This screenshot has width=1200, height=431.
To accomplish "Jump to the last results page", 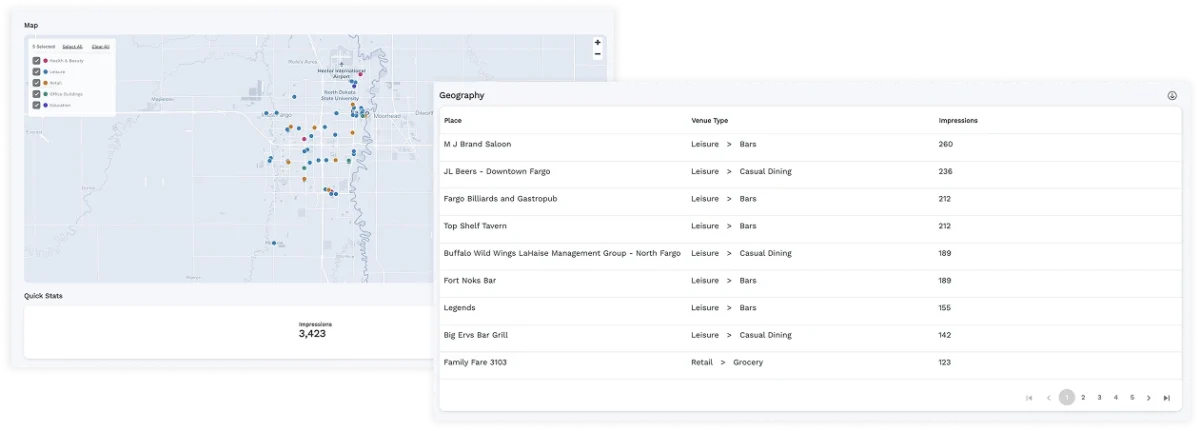I will tap(1166, 398).
